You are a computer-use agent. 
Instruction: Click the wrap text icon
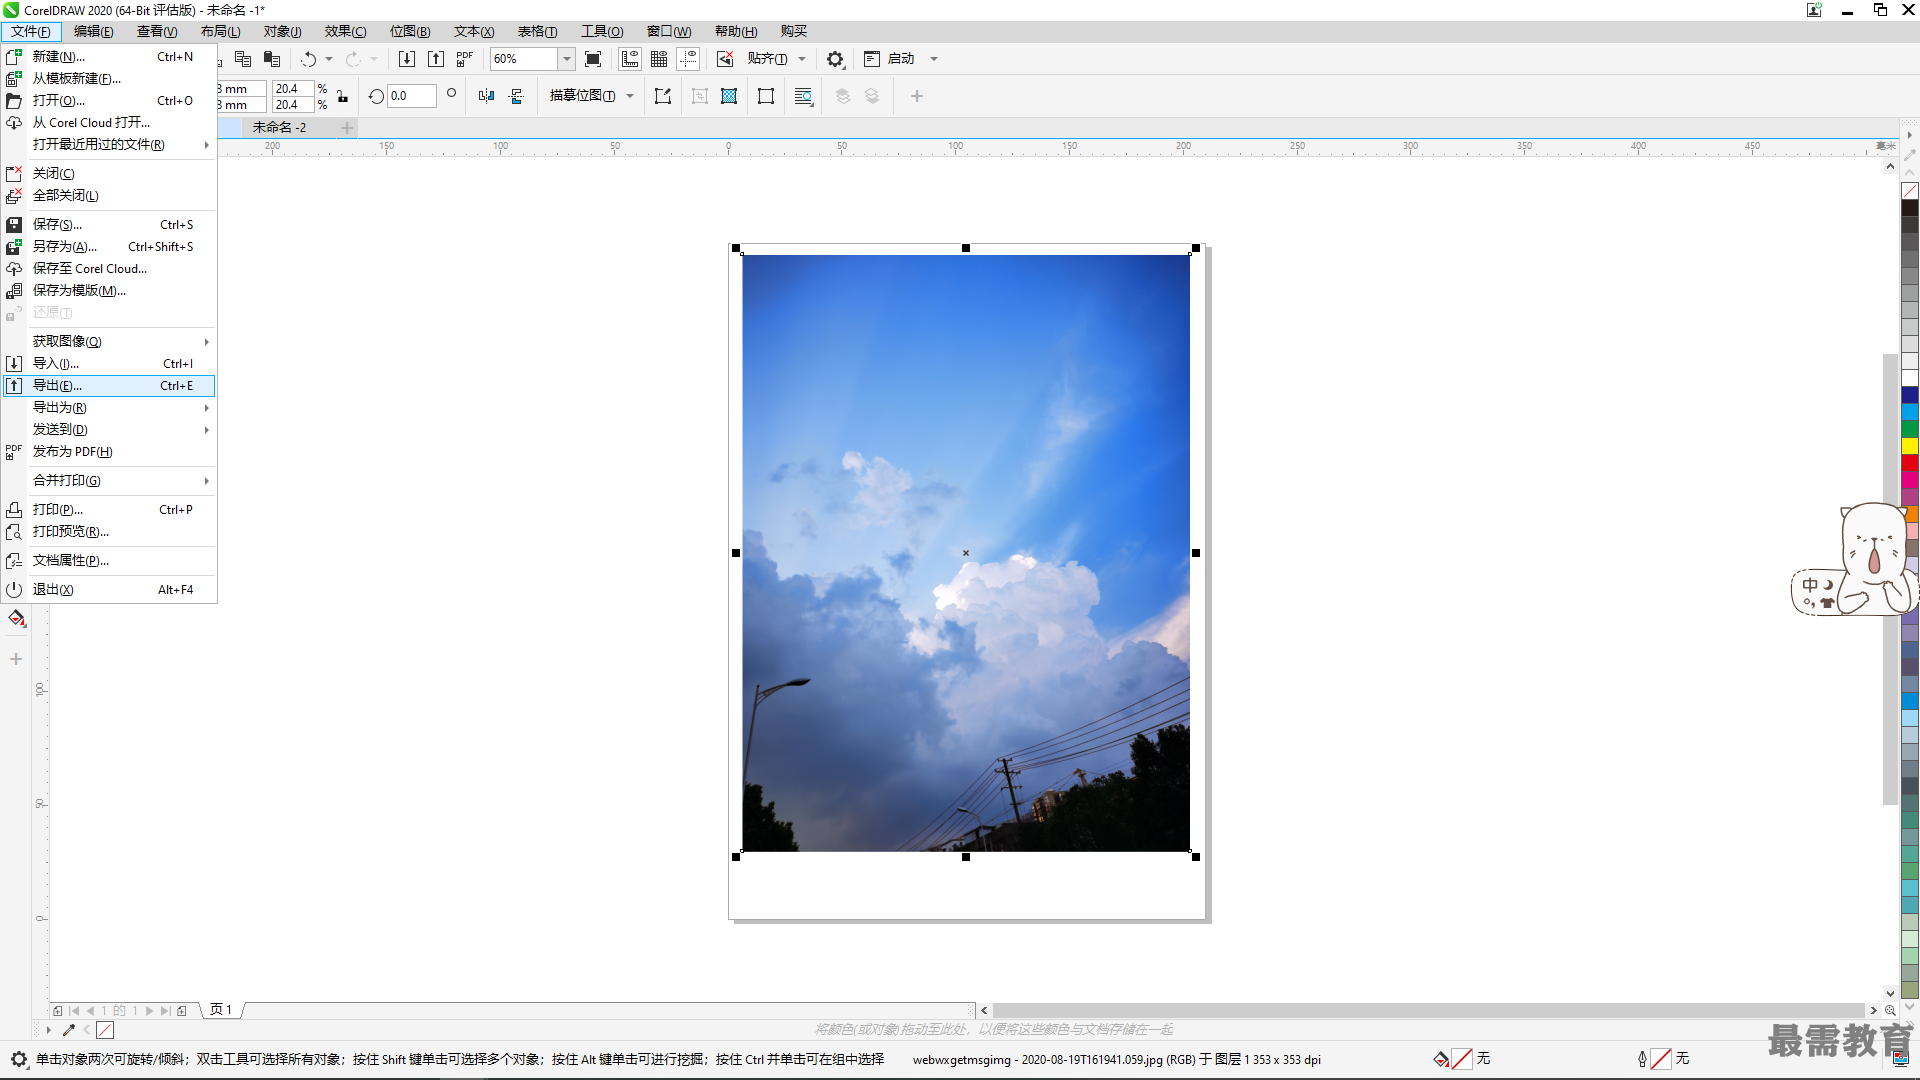803,96
